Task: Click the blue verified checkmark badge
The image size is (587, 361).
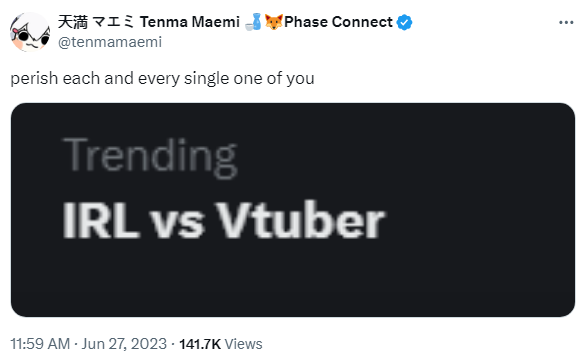Action: [x=404, y=22]
